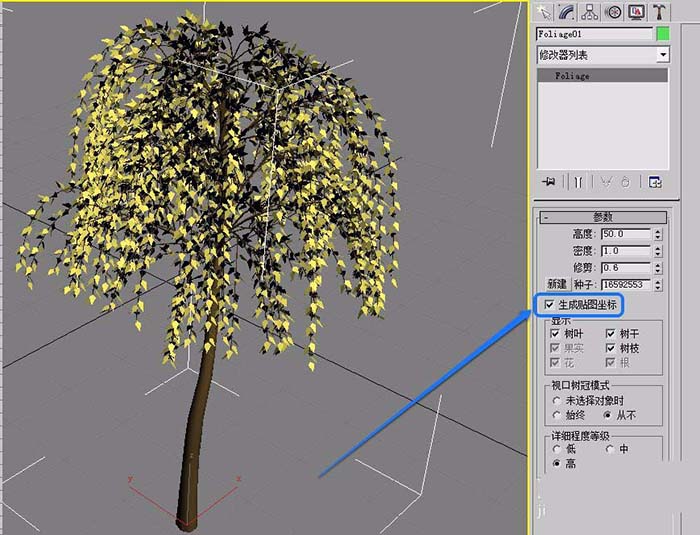Click the 种子 spinner arrows
The height and width of the screenshot is (535, 700).
click(658, 284)
